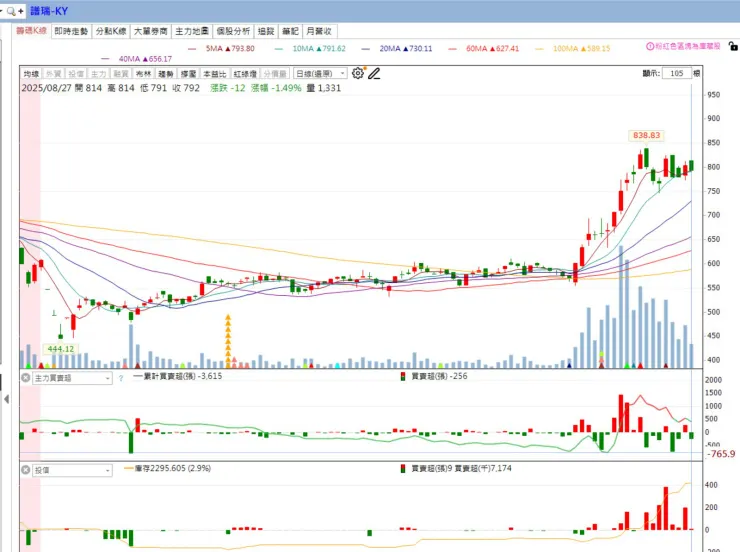This screenshot has height=552, width=740.
Task: Toggle the 投信 overlay button in toolbar
Action: pos(76,74)
